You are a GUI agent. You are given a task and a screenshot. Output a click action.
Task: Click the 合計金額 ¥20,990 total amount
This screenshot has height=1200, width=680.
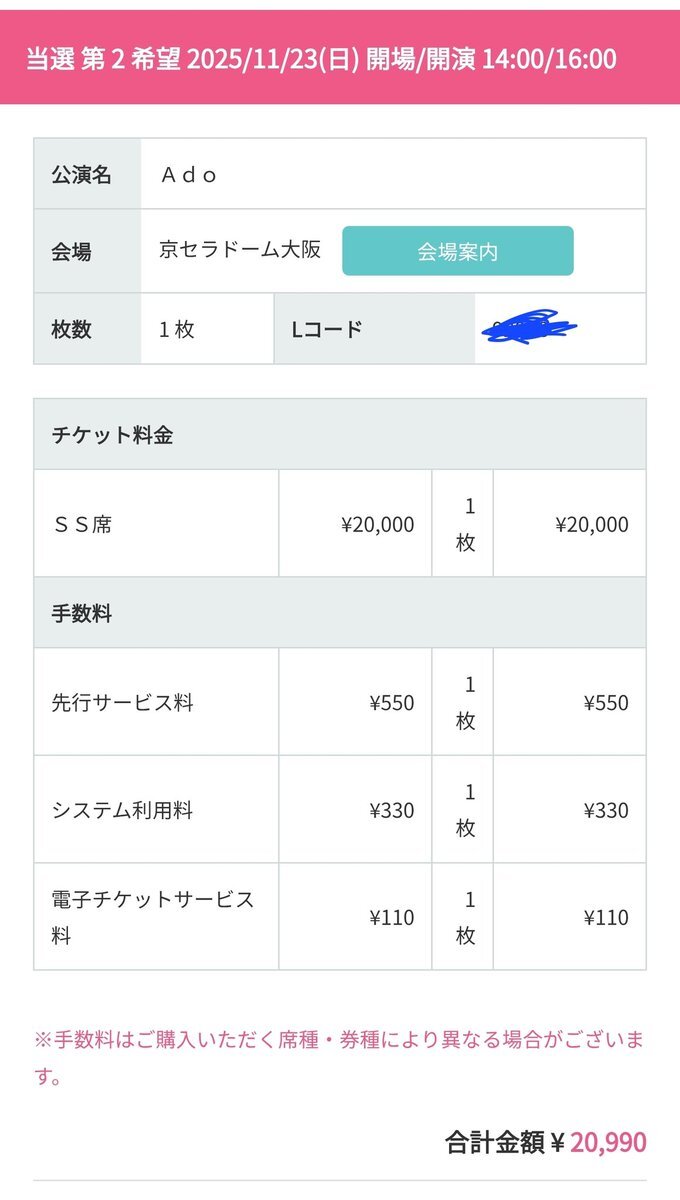[546, 1142]
